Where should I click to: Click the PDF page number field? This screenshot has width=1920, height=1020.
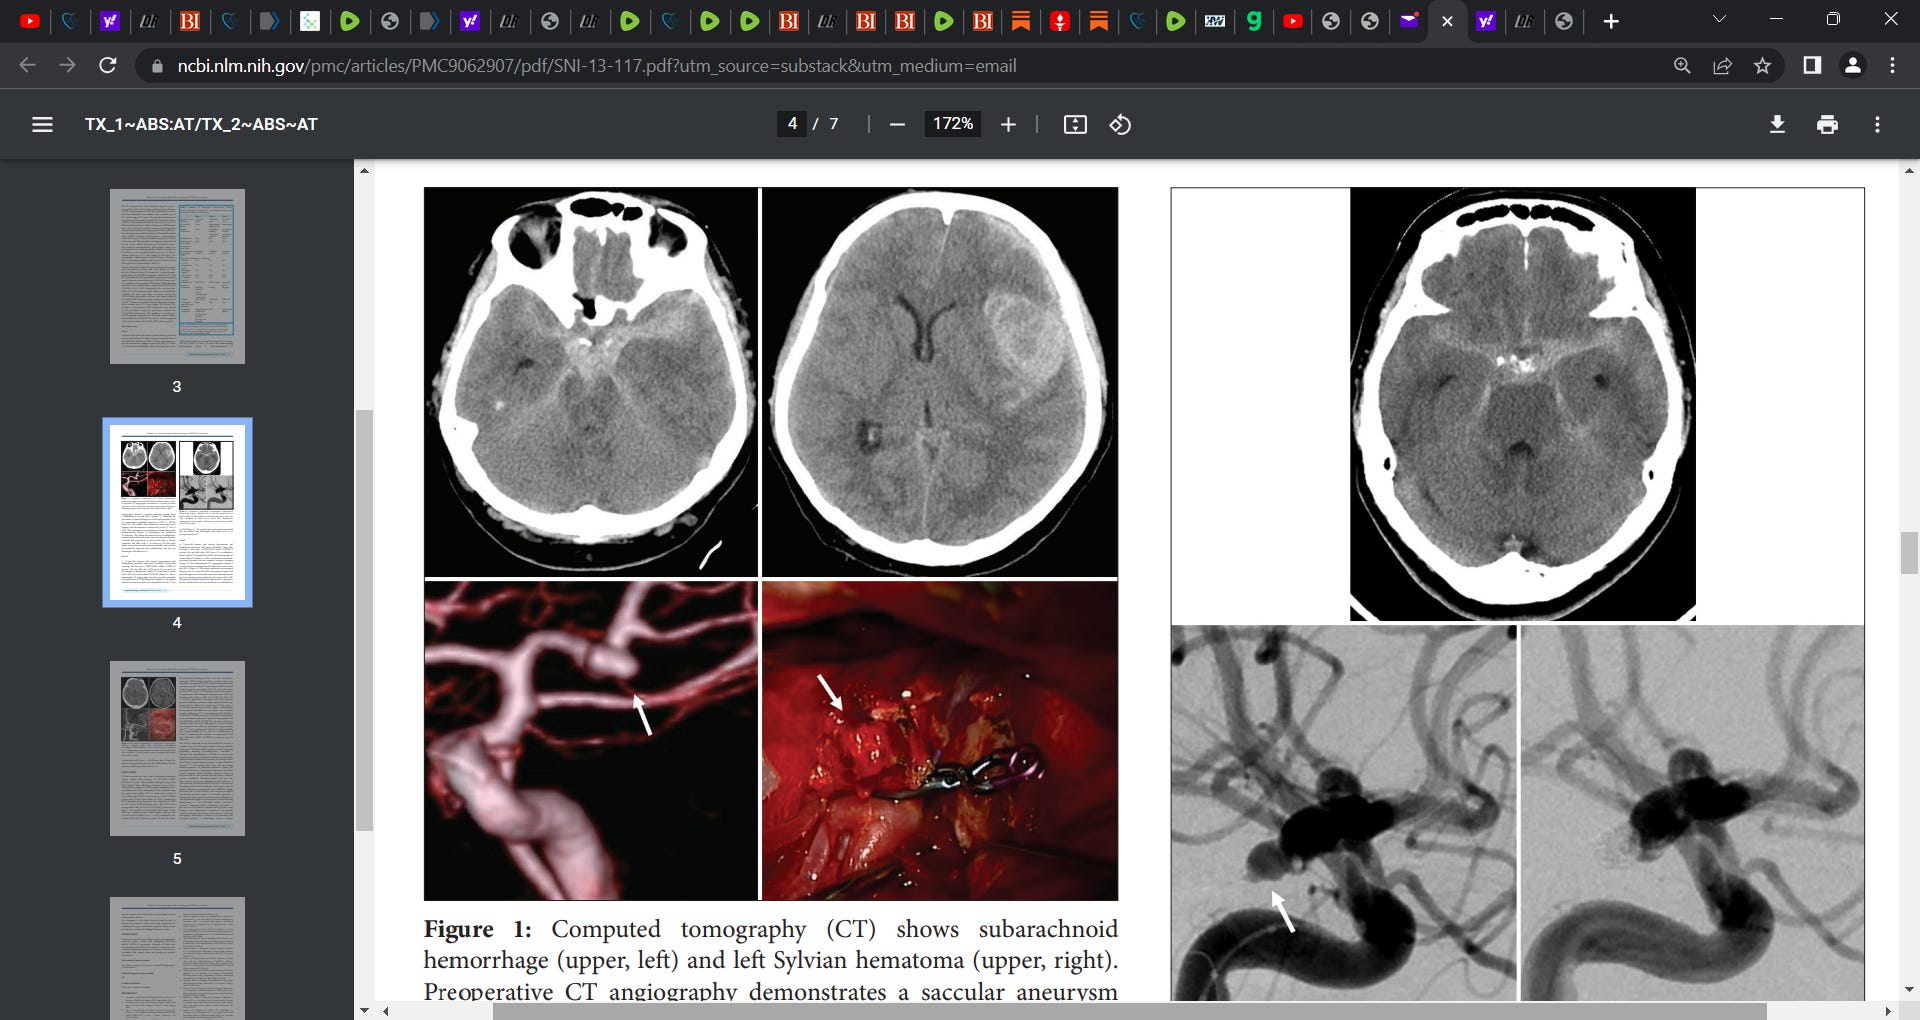point(792,124)
